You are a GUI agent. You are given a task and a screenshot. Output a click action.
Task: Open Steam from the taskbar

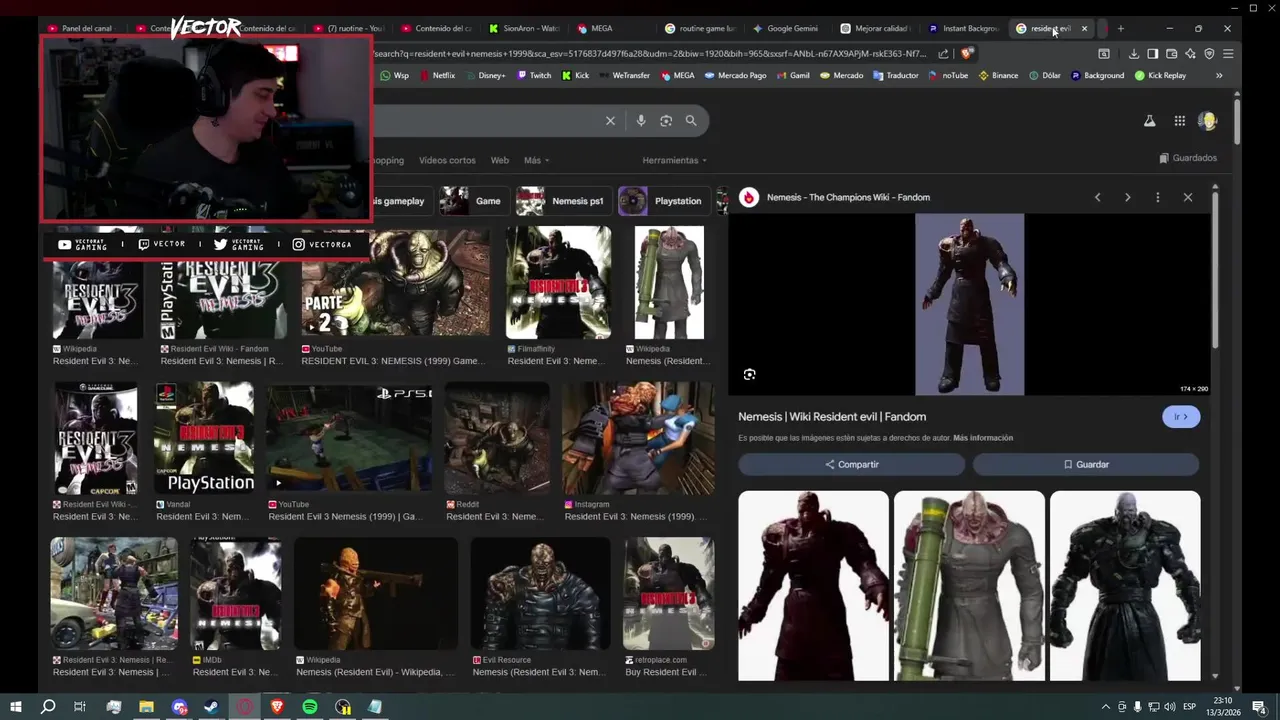(212, 707)
